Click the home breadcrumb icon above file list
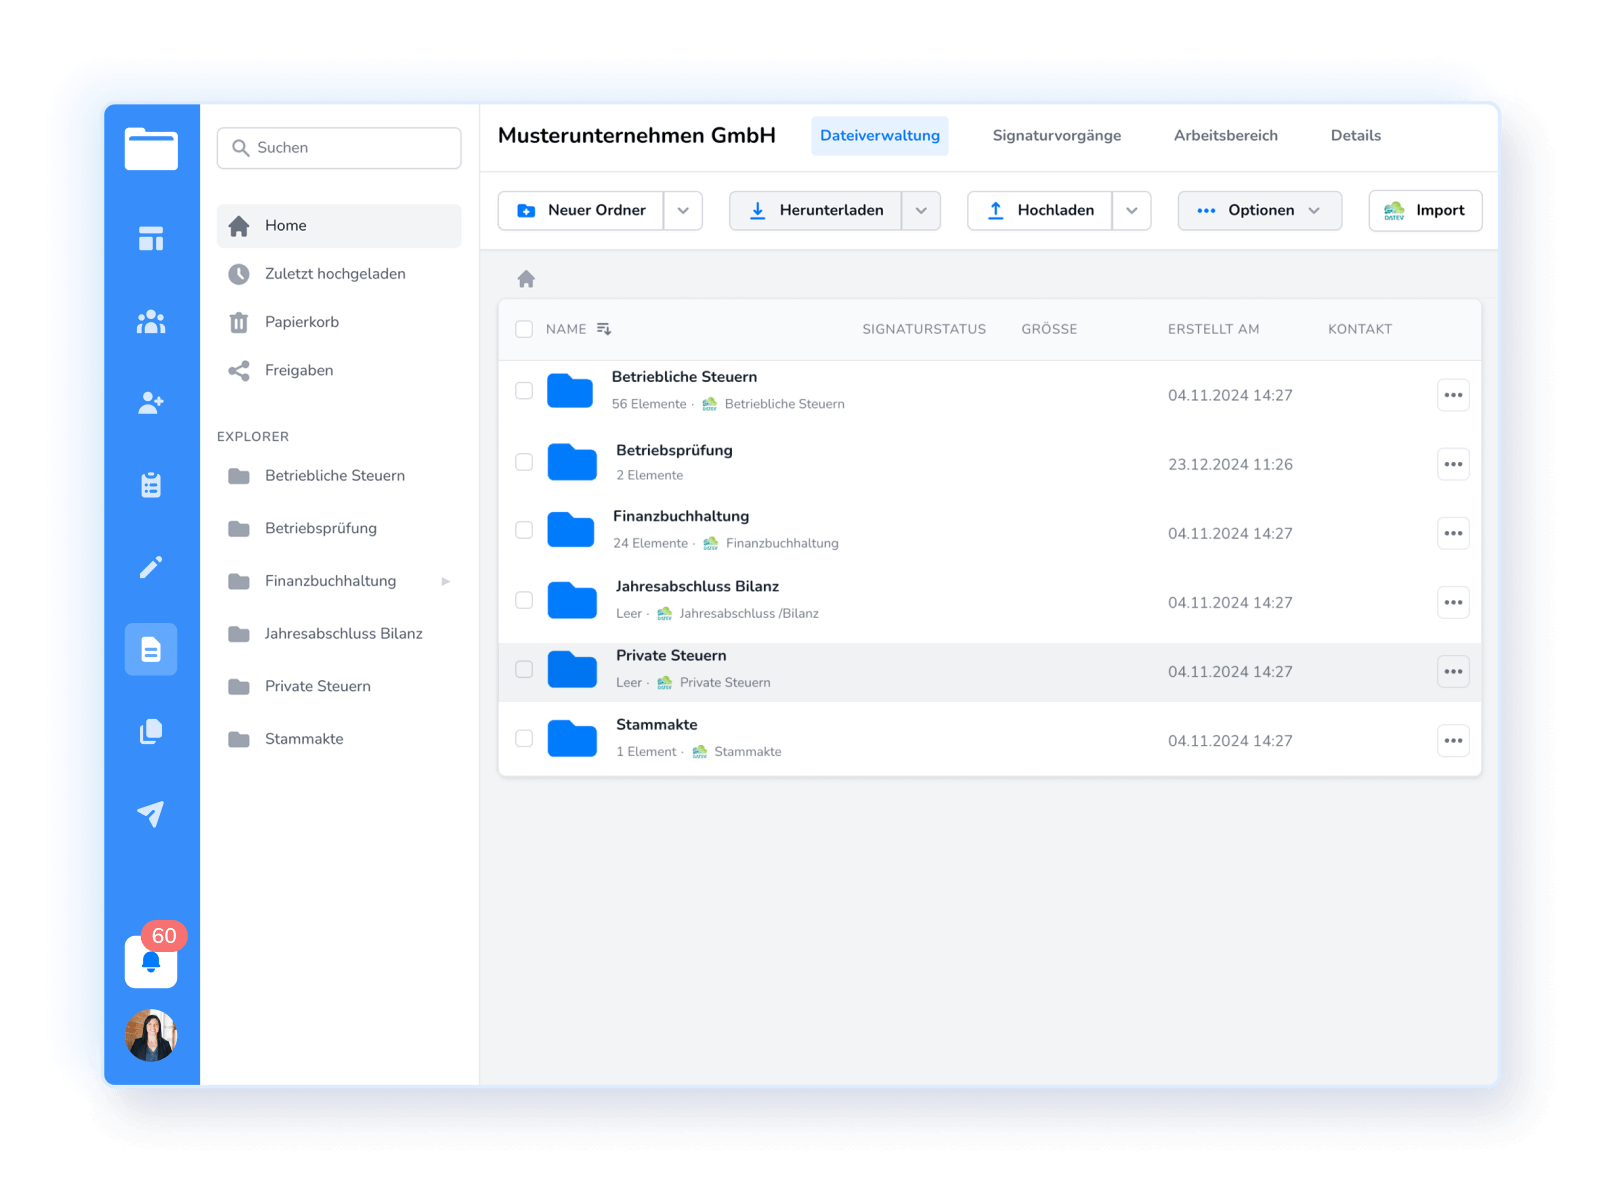1601x1189 pixels. [526, 279]
